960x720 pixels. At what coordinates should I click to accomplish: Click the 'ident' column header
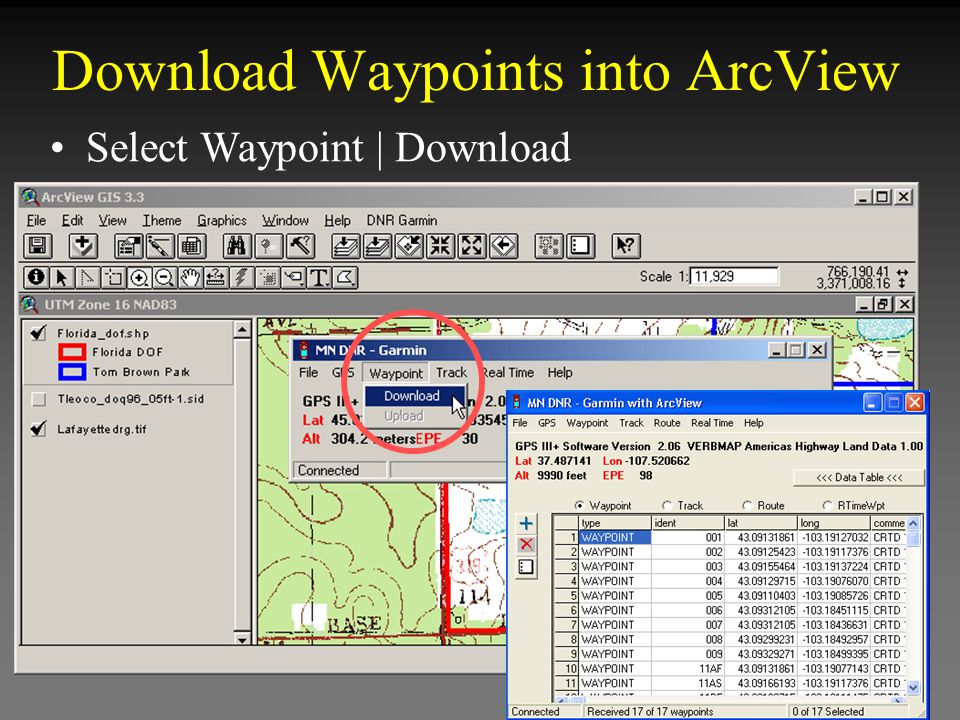(688, 523)
